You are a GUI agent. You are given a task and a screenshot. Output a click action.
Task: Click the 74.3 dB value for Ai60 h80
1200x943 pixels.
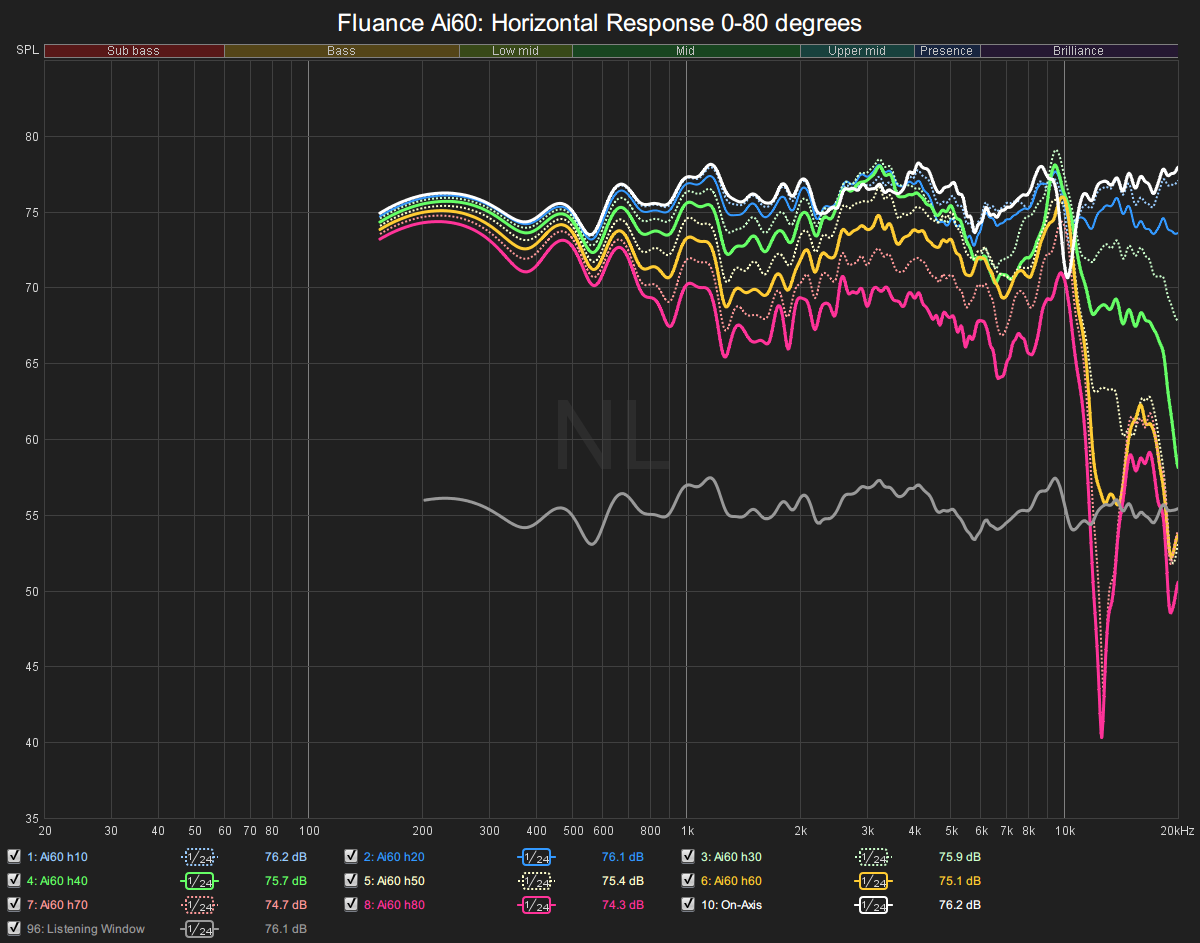(x=623, y=905)
